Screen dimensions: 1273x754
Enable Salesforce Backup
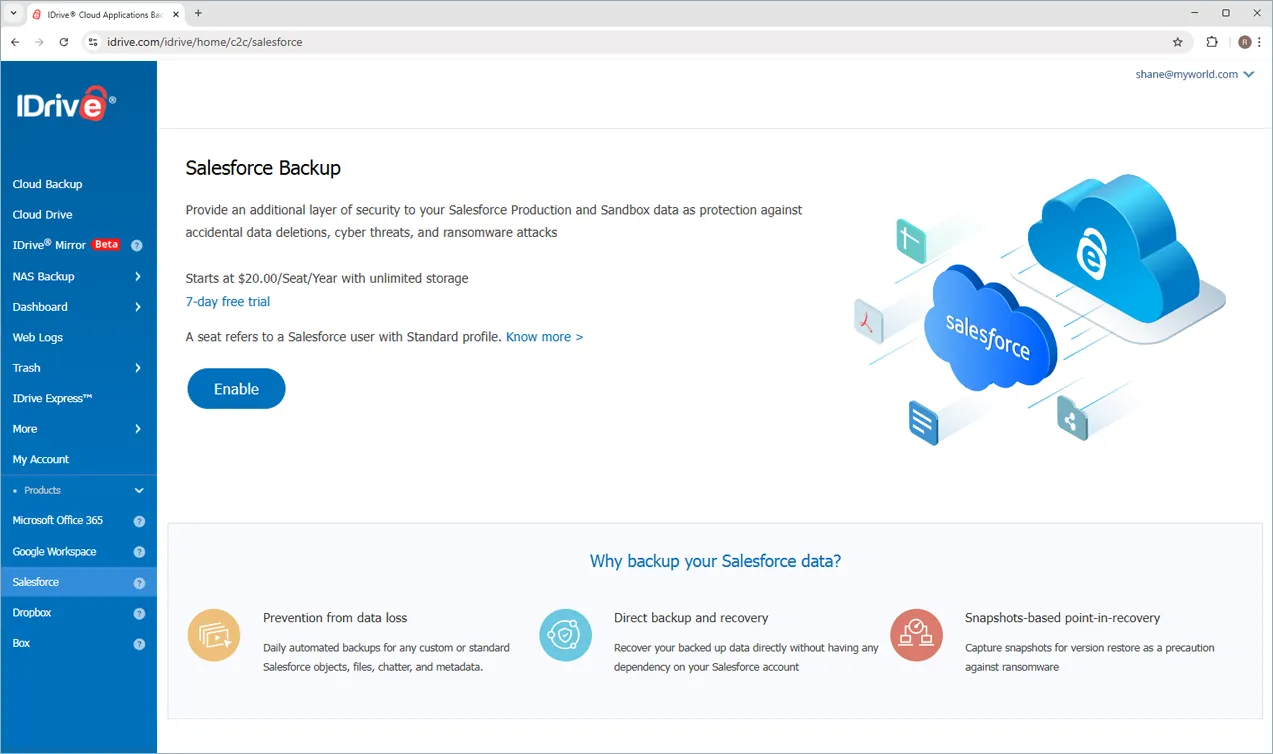click(236, 388)
